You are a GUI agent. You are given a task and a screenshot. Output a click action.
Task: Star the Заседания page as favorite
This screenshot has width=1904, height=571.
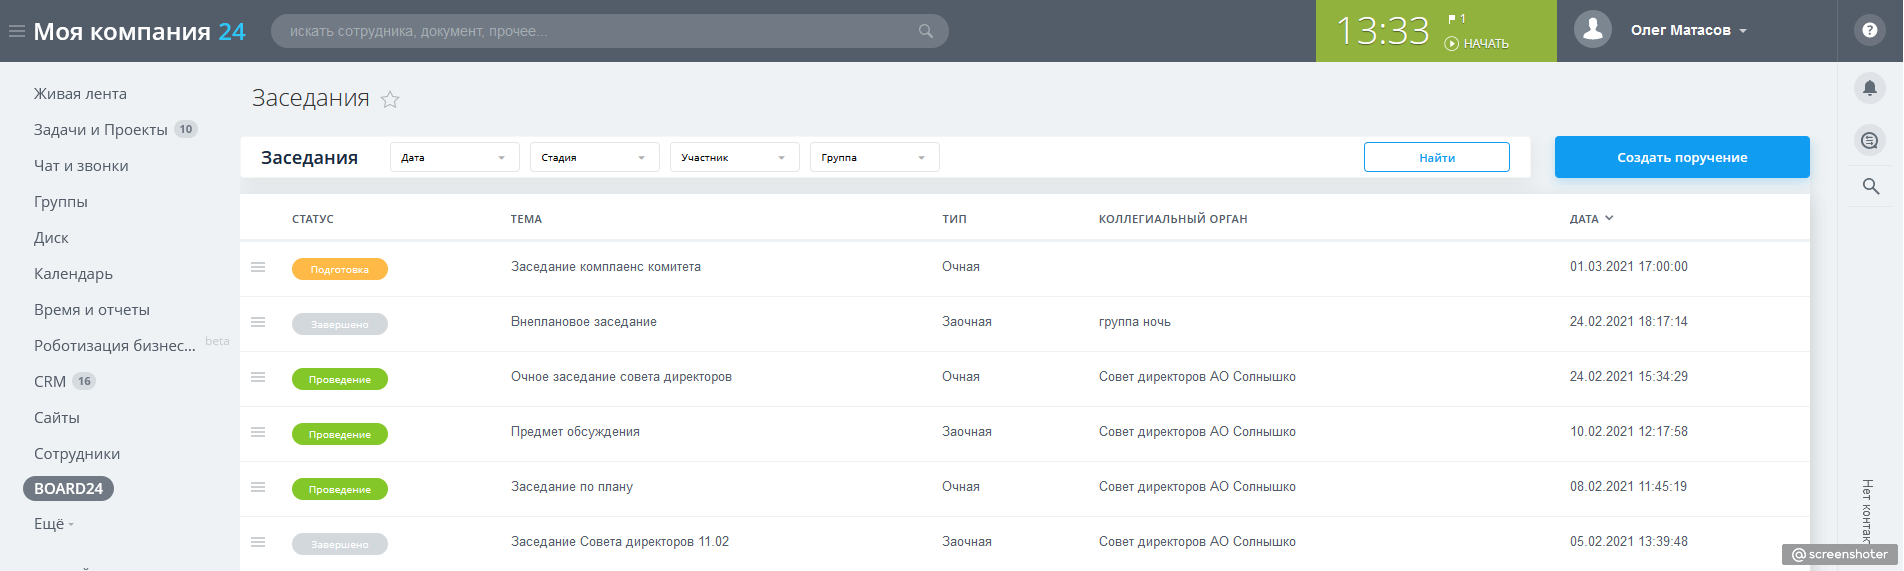click(390, 99)
